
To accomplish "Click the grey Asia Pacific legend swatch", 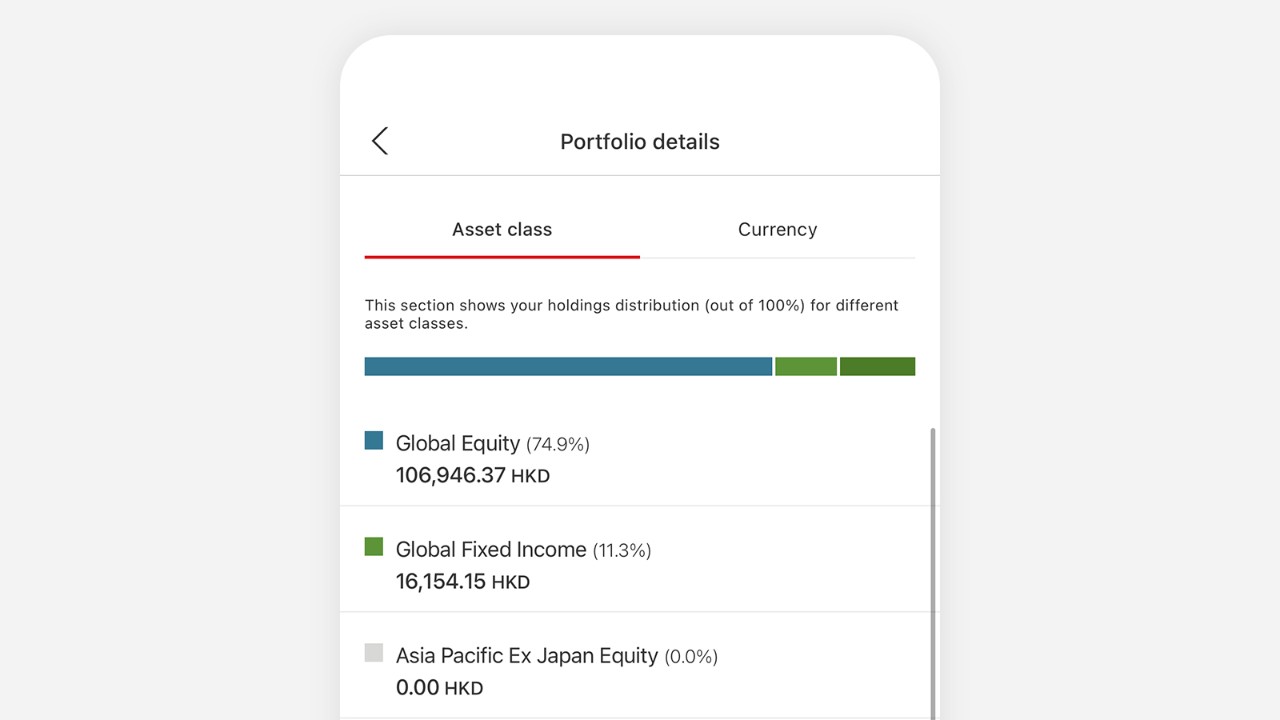I will pos(374,653).
